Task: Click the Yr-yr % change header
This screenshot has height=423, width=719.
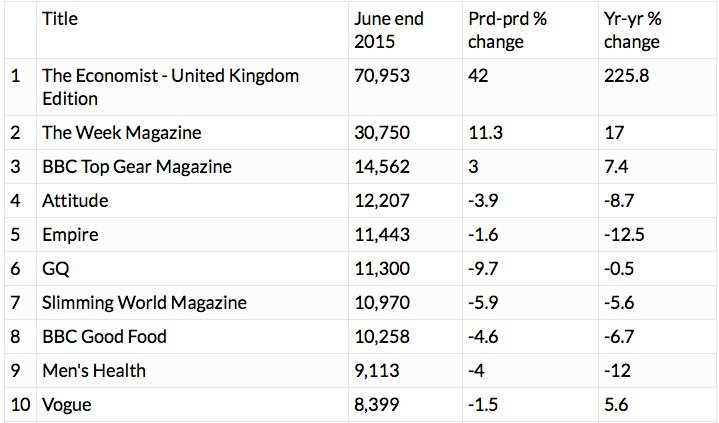Action: click(632, 30)
